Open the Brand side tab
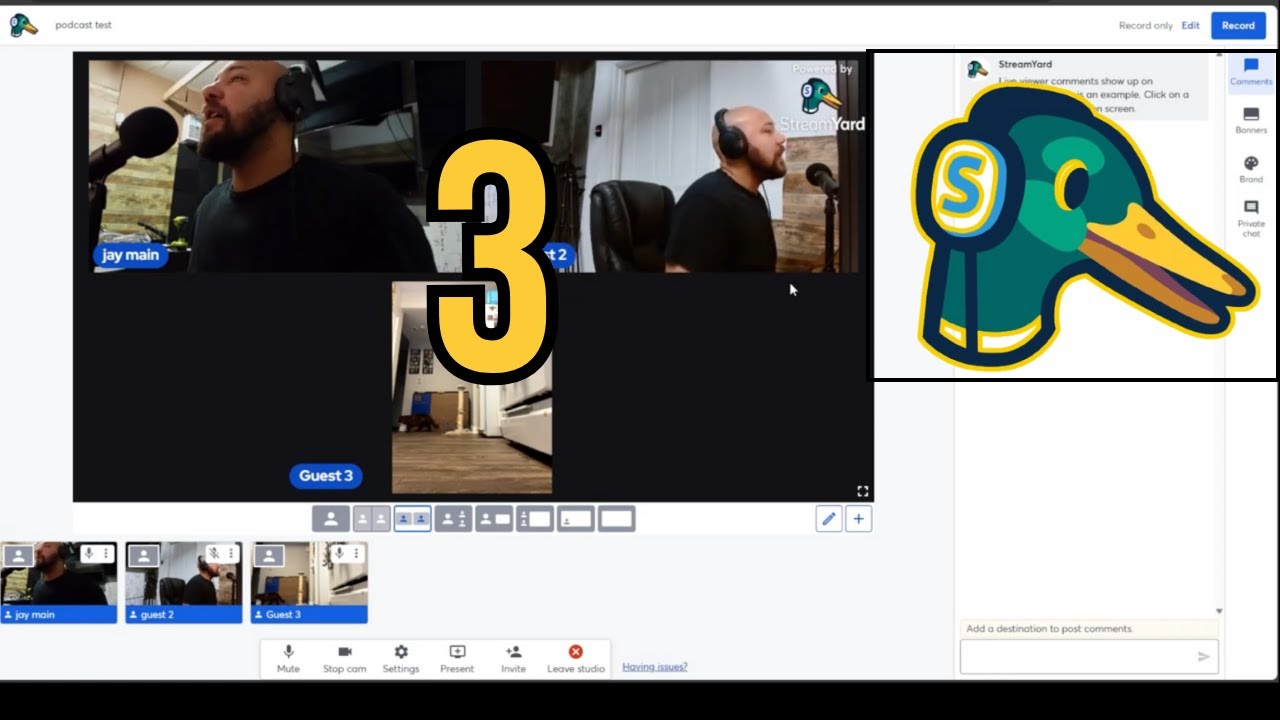The width and height of the screenshot is (1280, 720). pyautogui.click(x=1251, y=169)
